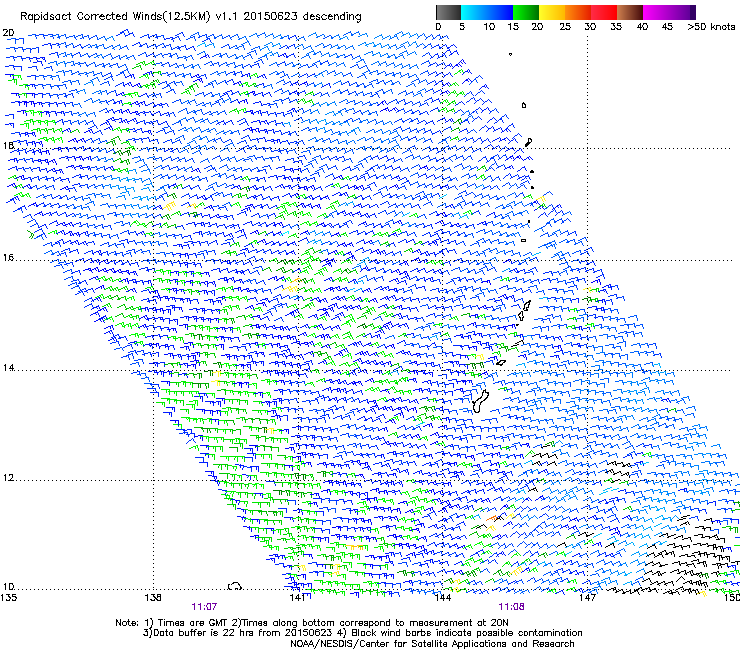The height and width of the screenshot is (650, 740).
Task: Click the green 15-20 knots legend segment
Action: [526, 12]
